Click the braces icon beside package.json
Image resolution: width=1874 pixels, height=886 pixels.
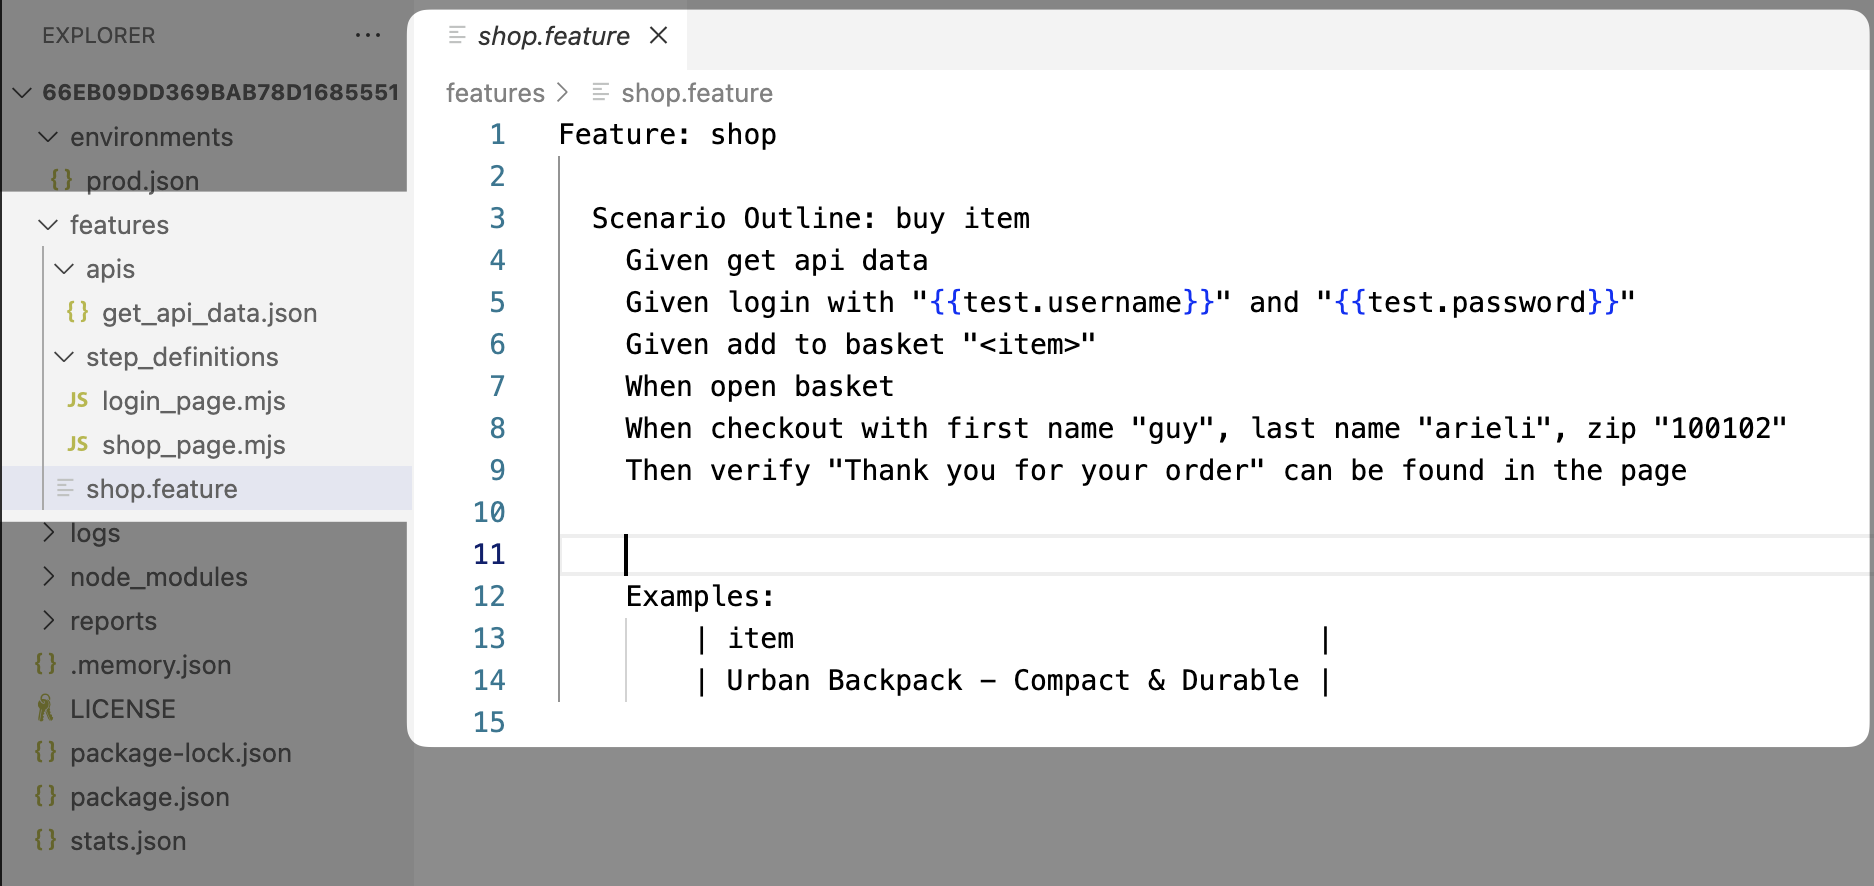click(x=45, y=796)
